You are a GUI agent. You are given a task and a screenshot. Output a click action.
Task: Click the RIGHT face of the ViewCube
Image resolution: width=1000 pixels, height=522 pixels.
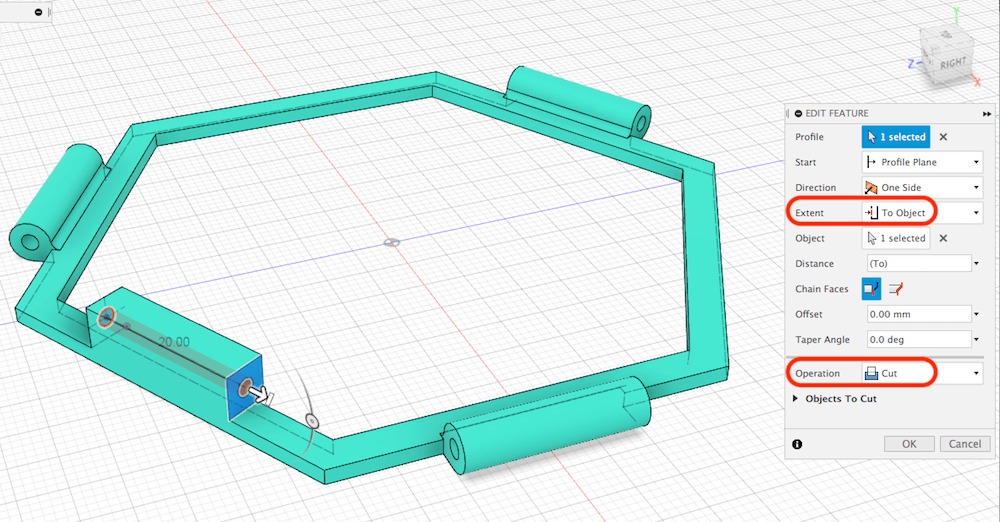[x=951, y=63]
